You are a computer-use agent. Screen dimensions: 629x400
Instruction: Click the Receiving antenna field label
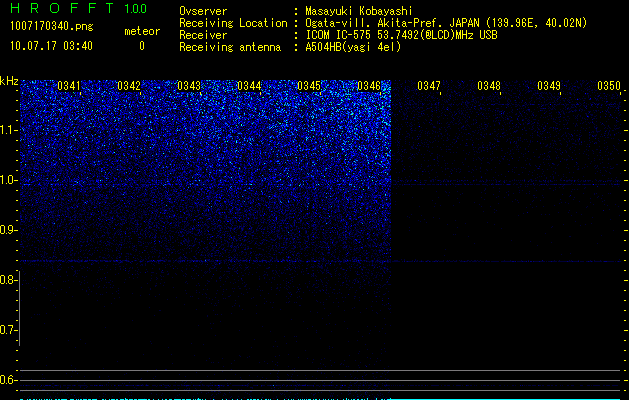tap(230, 47)
